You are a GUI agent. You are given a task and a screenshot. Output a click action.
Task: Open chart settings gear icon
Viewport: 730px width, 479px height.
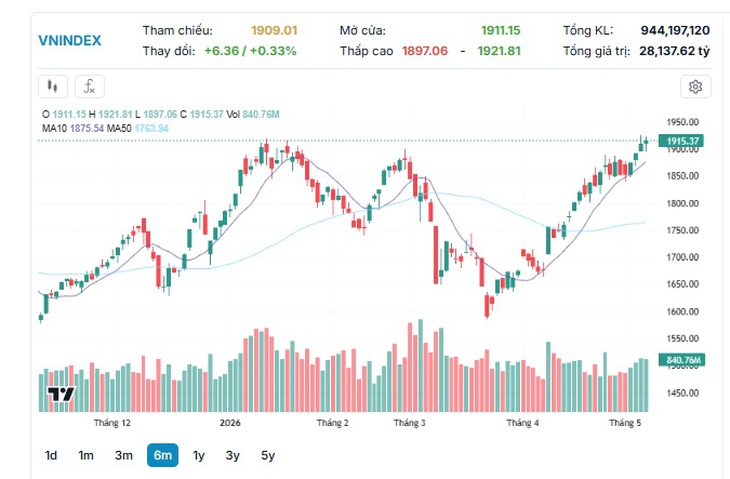pos(696,87)
